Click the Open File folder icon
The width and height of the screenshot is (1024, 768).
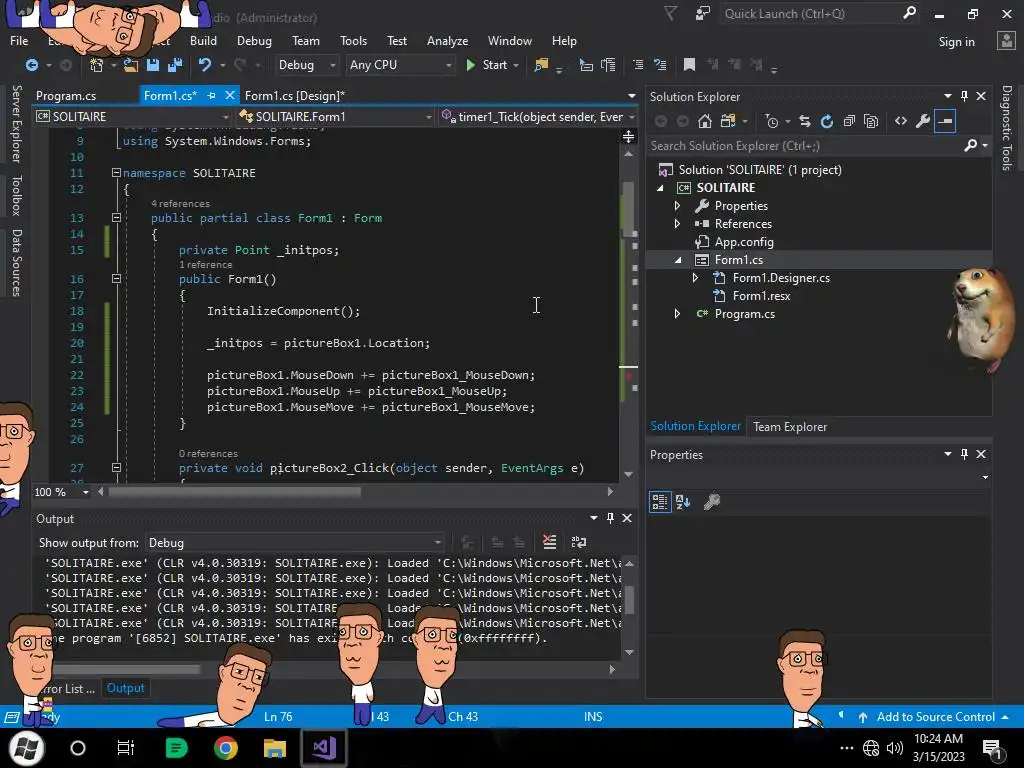131,65
